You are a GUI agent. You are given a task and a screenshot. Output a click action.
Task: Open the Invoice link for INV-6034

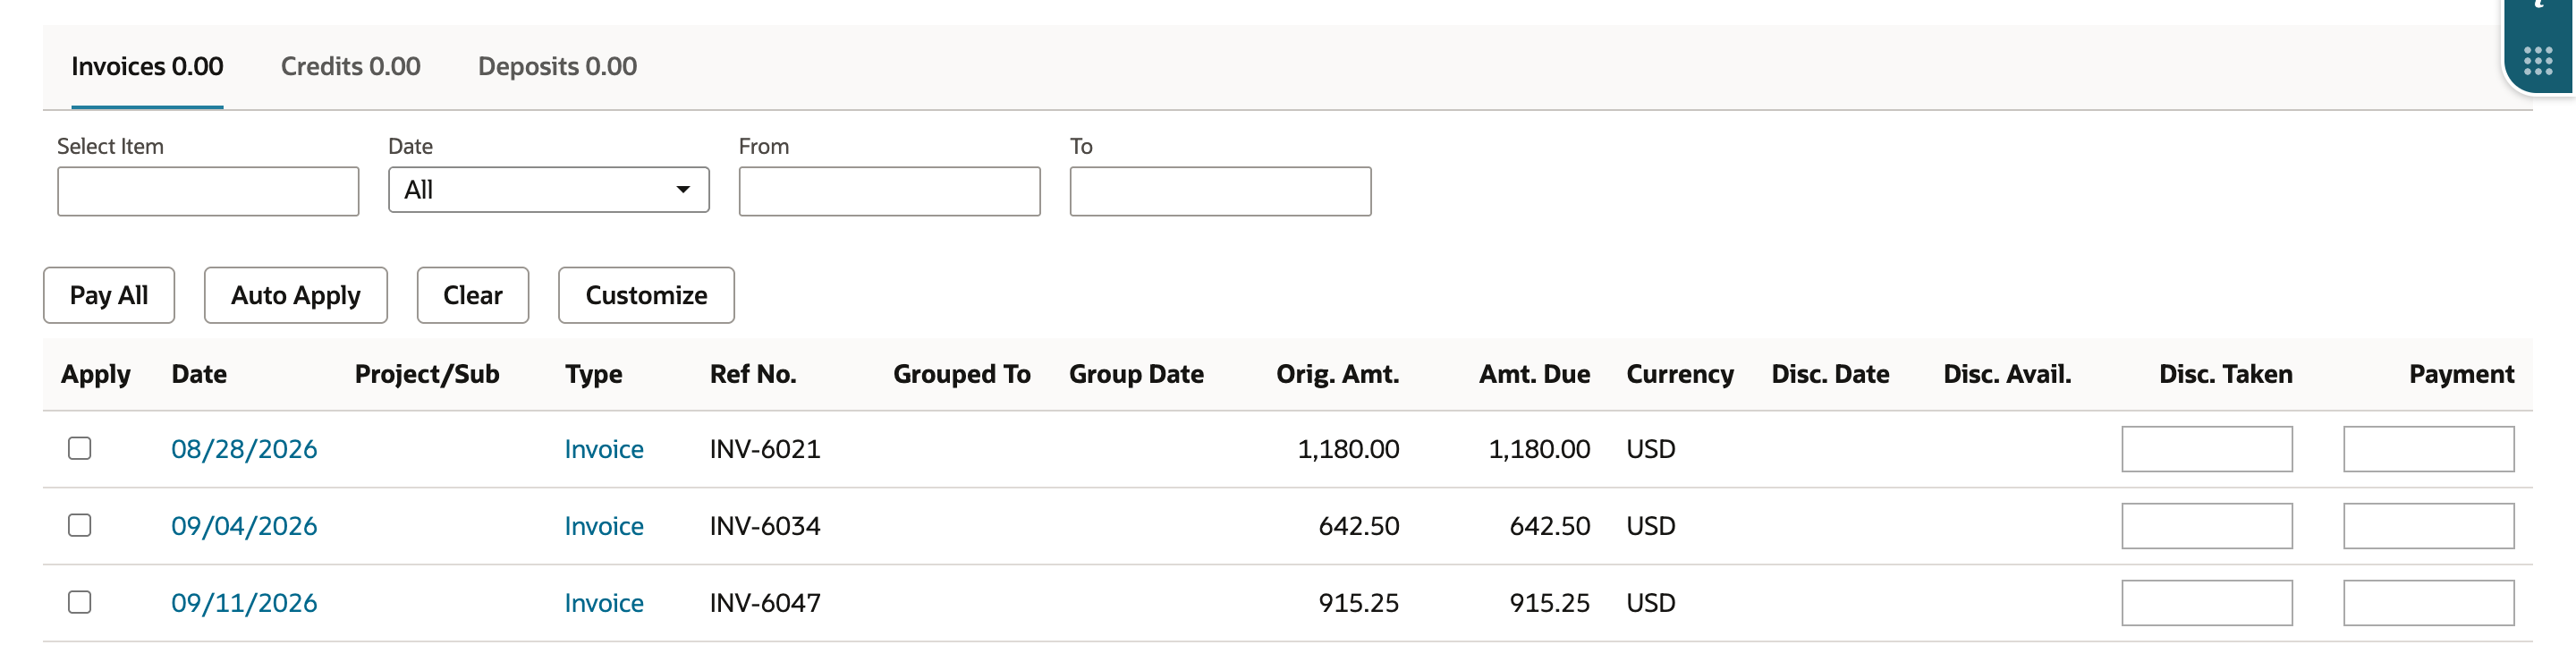[x=604, y=526]
